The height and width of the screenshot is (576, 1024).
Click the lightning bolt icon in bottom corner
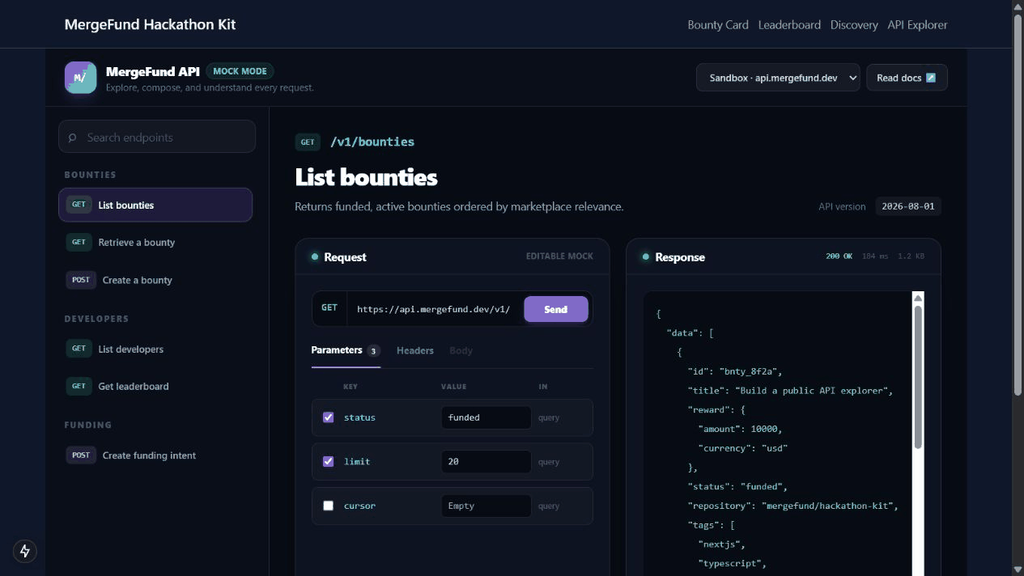[x=25, y=551]
